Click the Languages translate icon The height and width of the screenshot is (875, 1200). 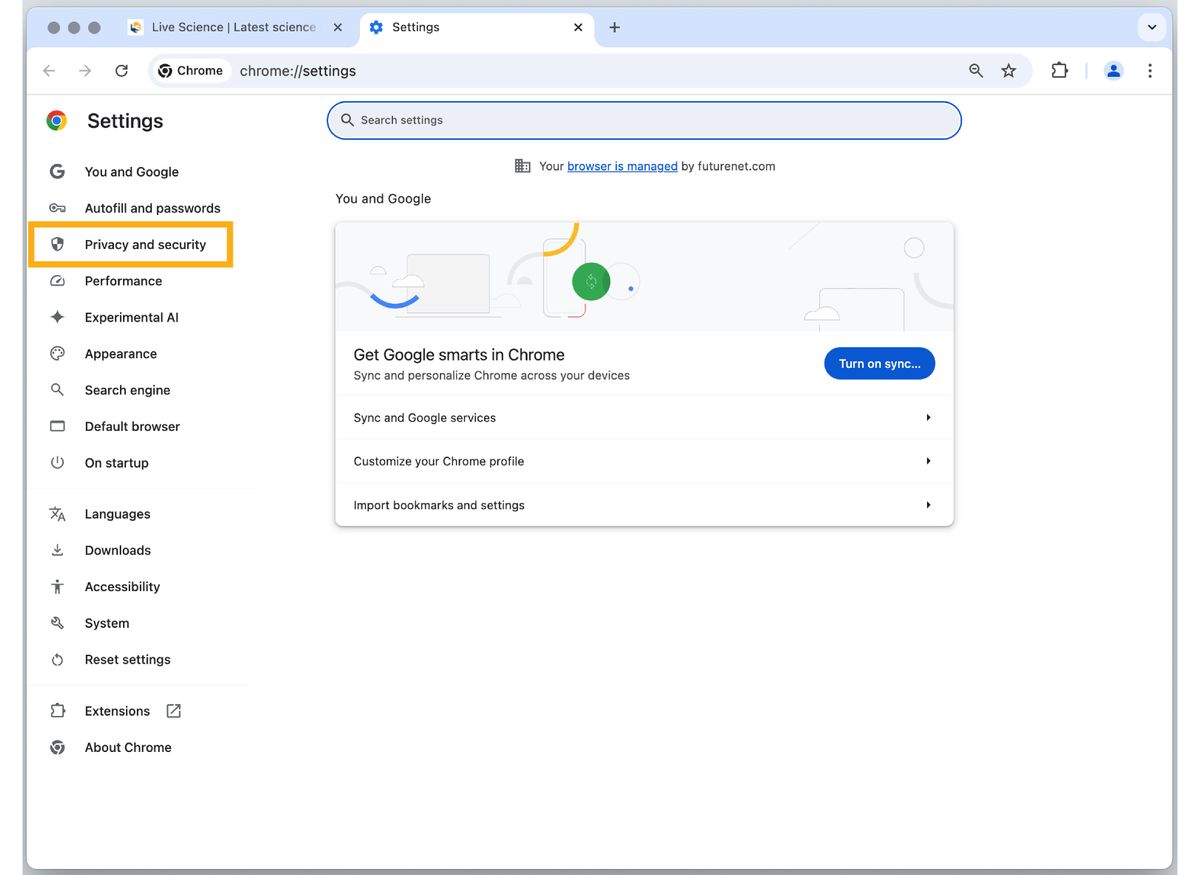tap(57, 514)
